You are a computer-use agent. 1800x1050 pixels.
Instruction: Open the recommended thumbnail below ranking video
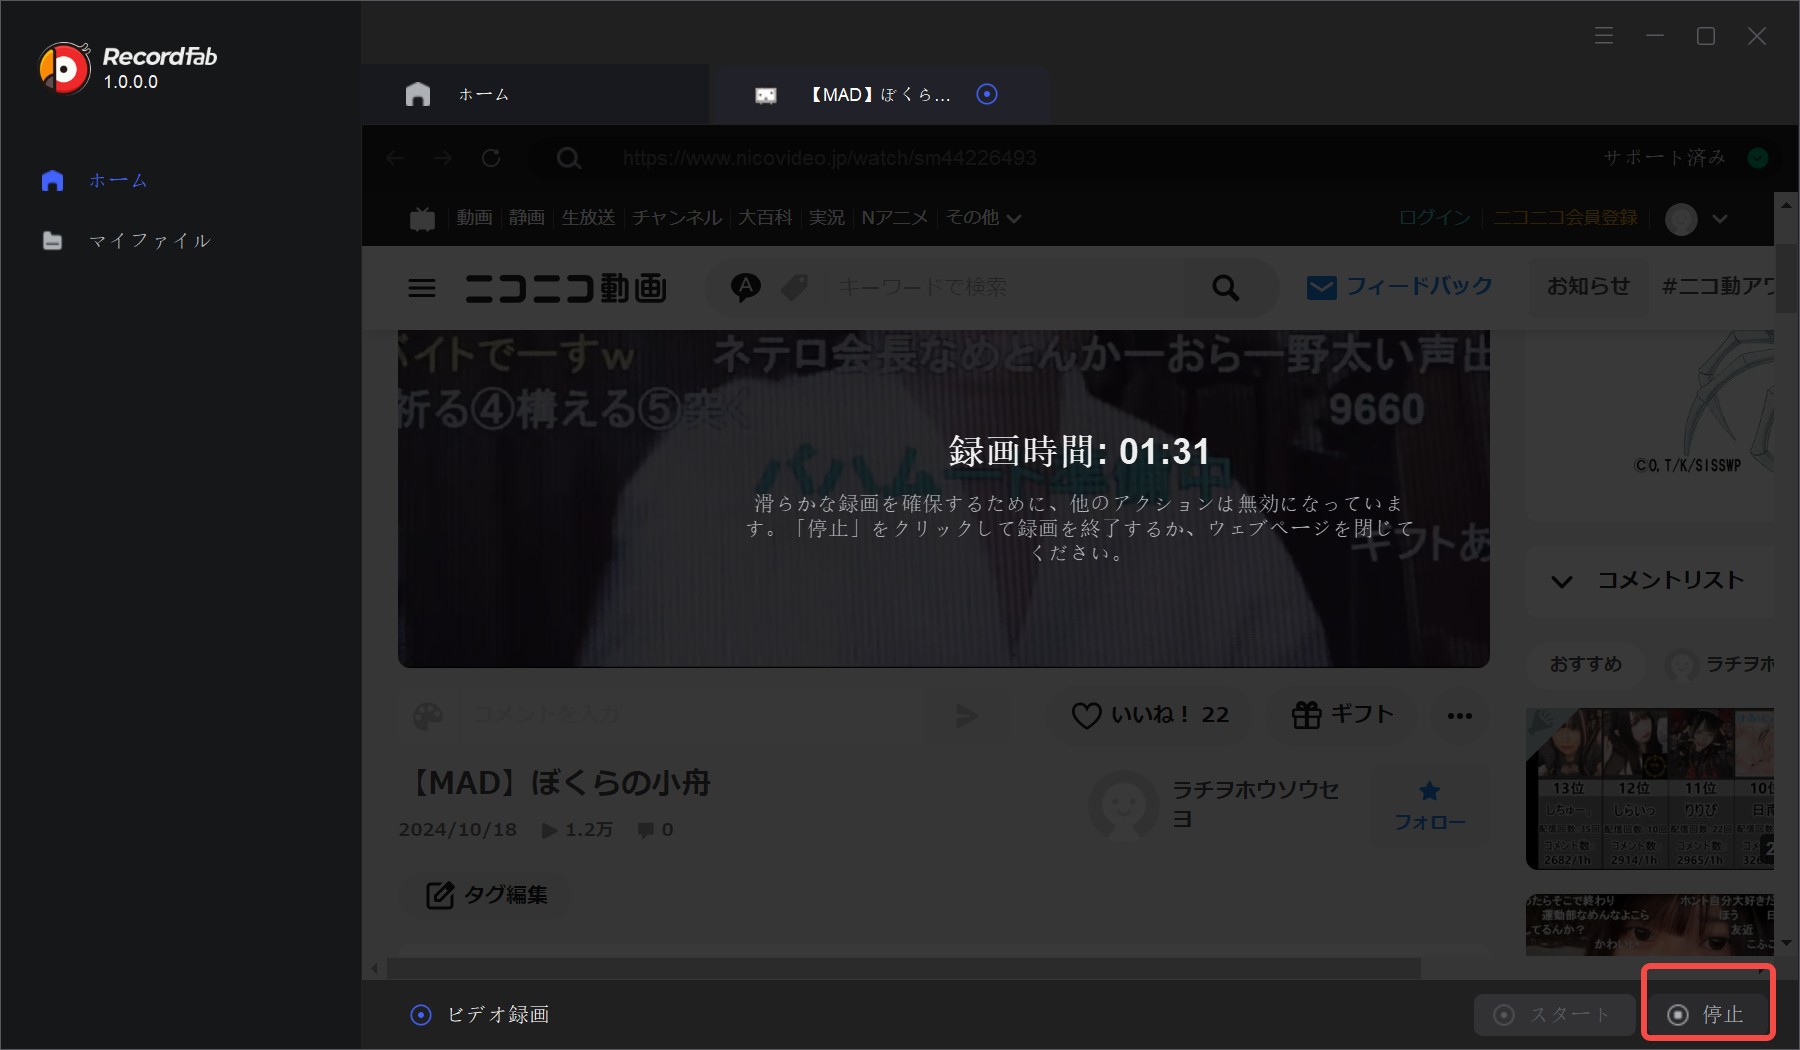point(1651,925)
